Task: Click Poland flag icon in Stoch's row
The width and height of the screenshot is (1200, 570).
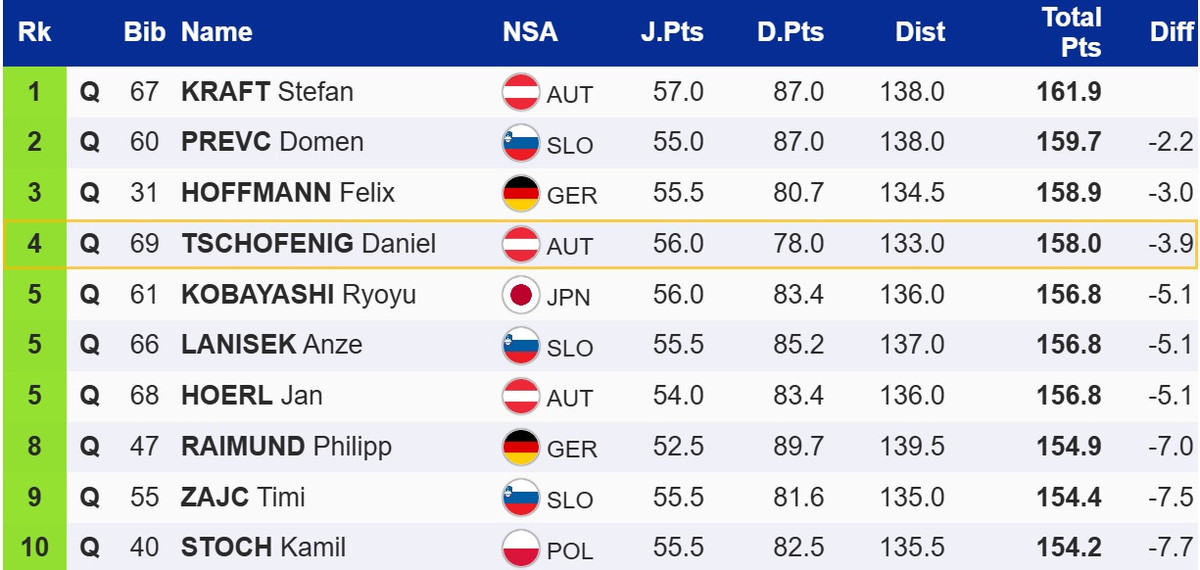Action: [520, 548]
